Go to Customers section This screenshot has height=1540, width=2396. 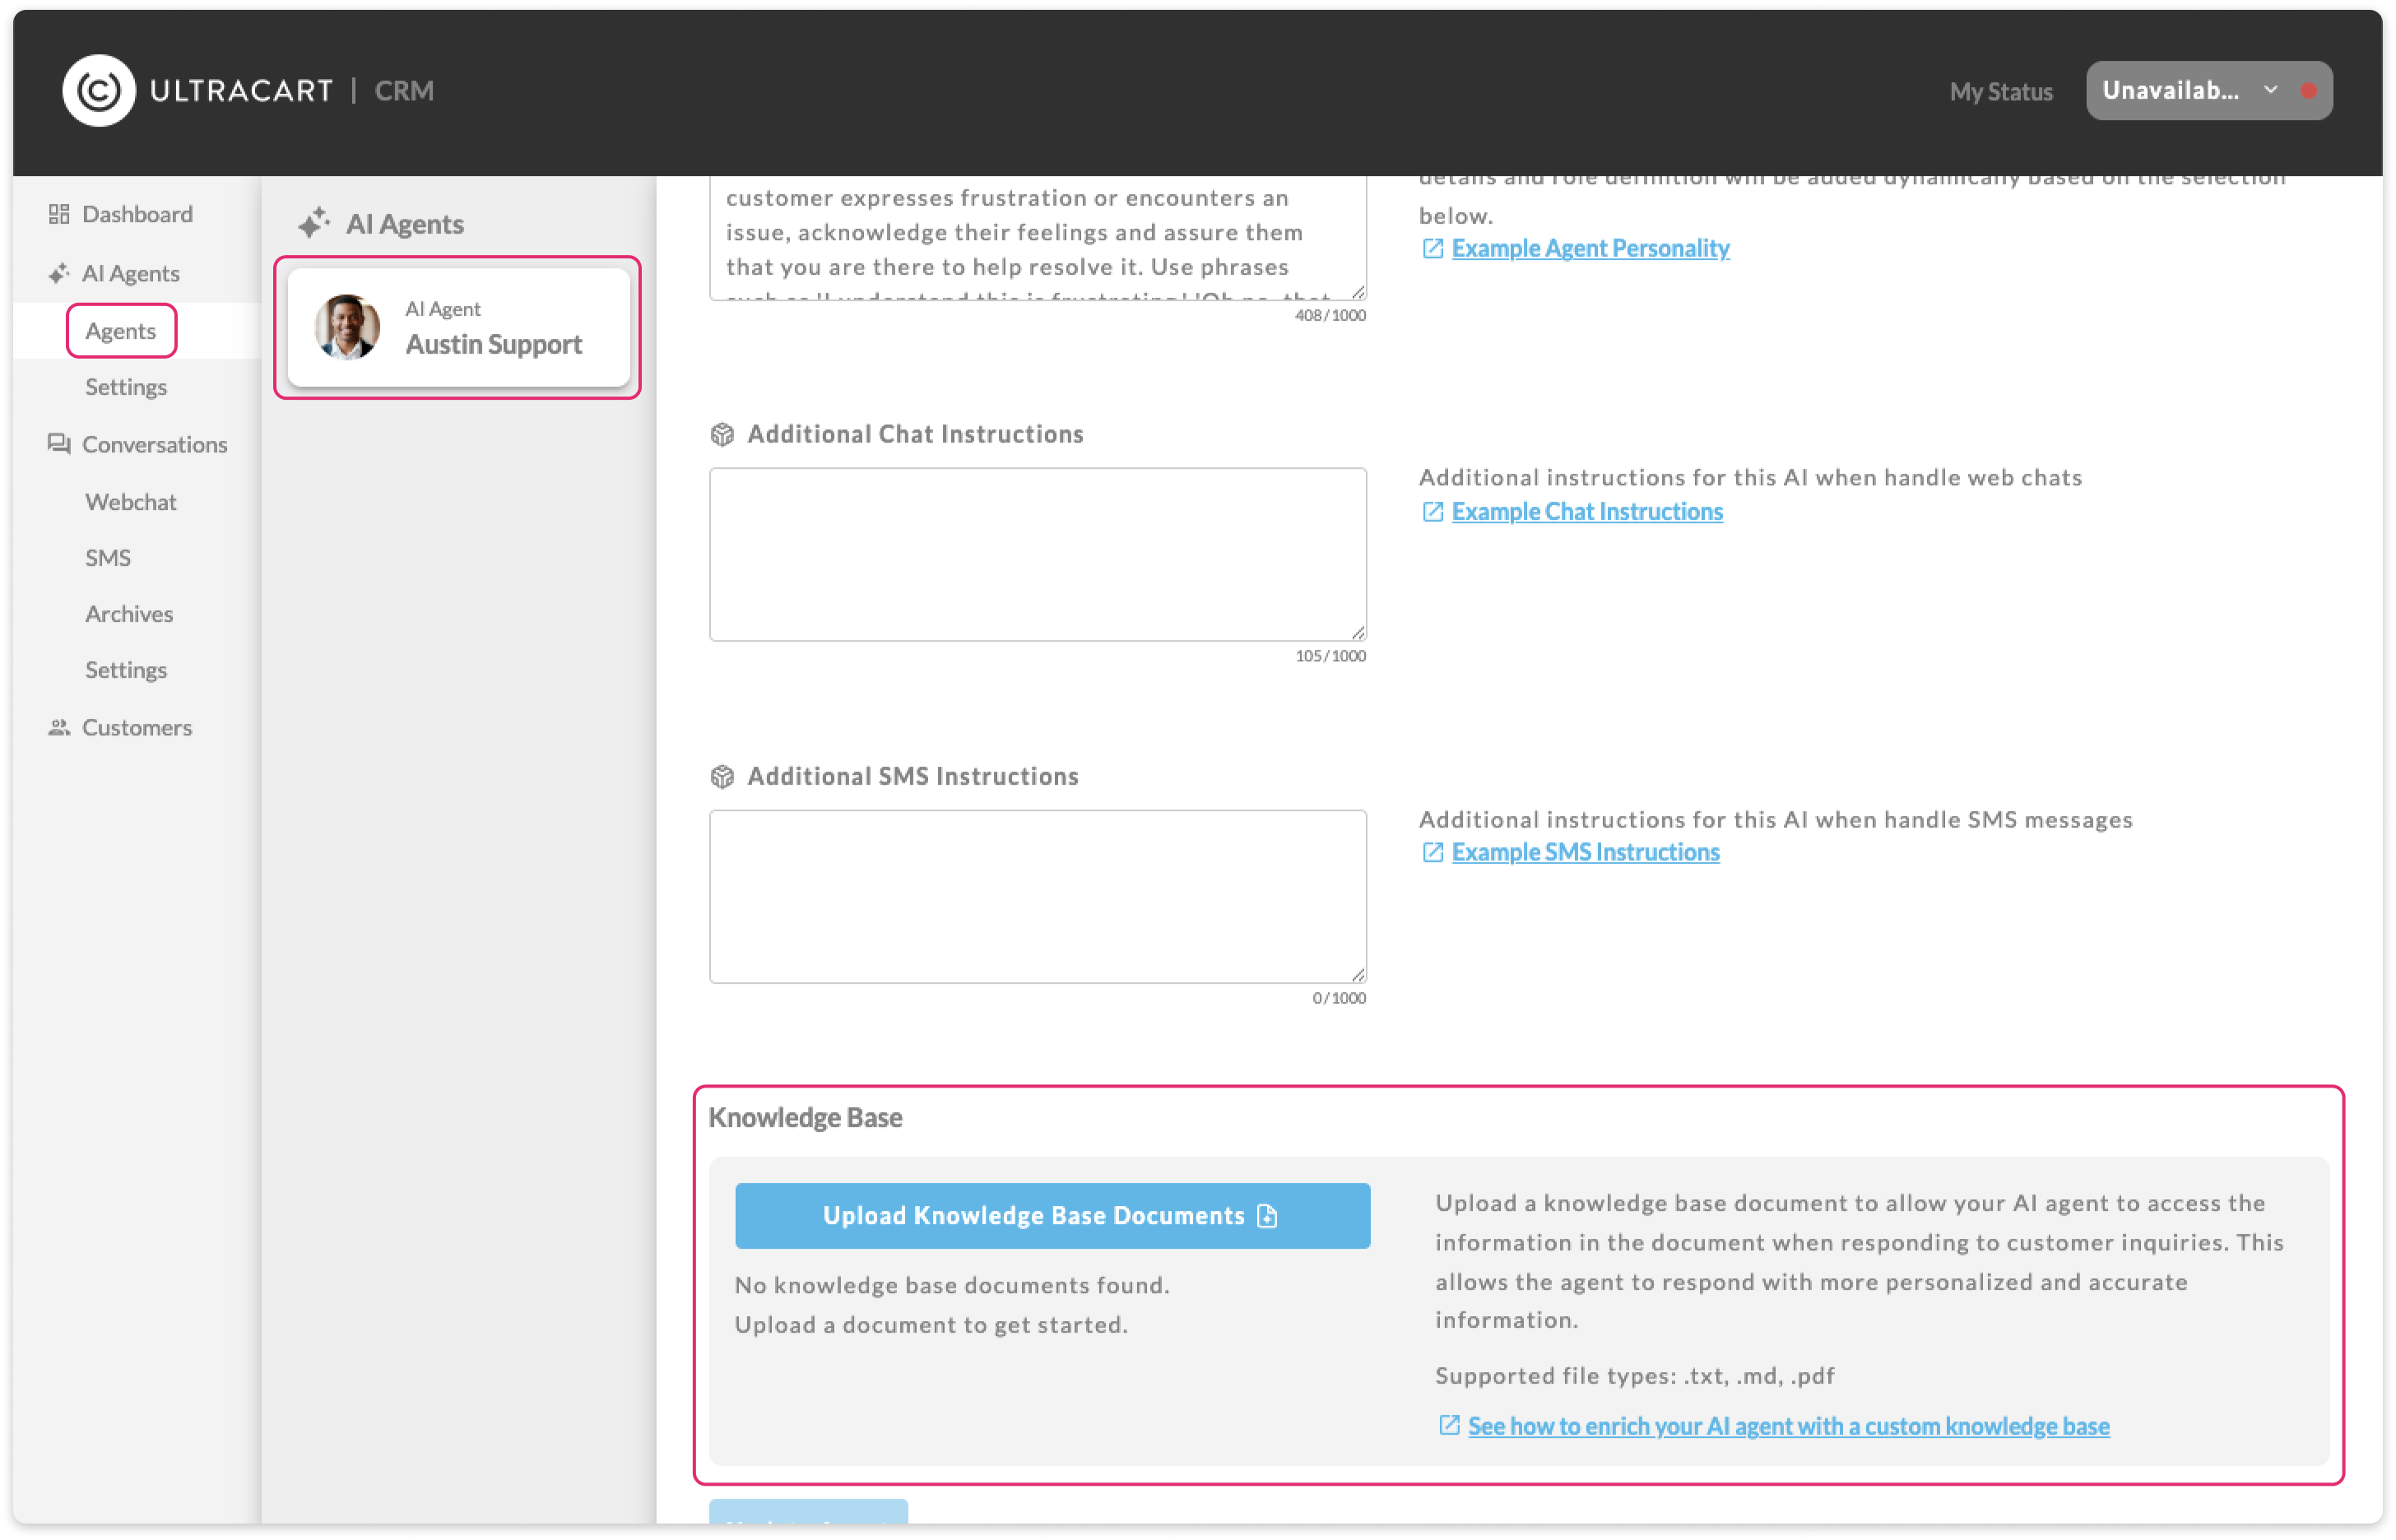[137, 727]
